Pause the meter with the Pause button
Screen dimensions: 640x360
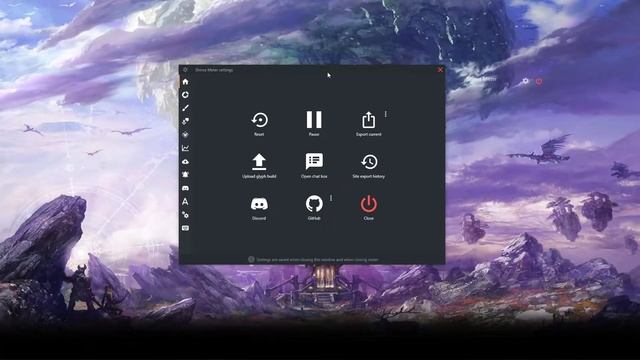314,123
